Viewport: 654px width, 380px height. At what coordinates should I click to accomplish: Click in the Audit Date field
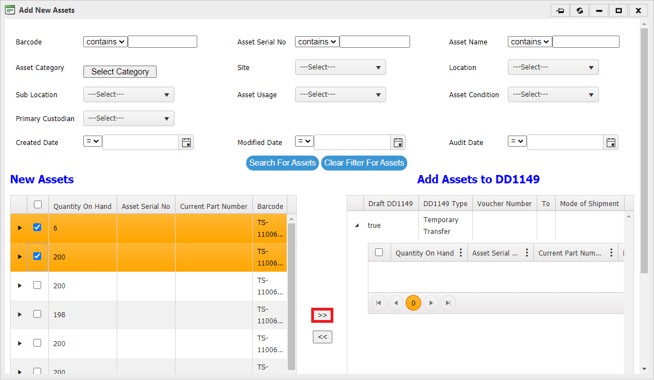[x=565, y=142]
